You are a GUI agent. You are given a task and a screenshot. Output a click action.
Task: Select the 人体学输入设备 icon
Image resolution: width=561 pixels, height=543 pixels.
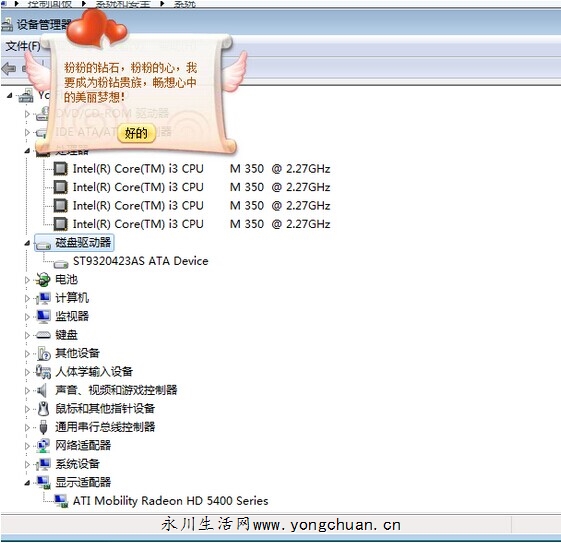43,372
